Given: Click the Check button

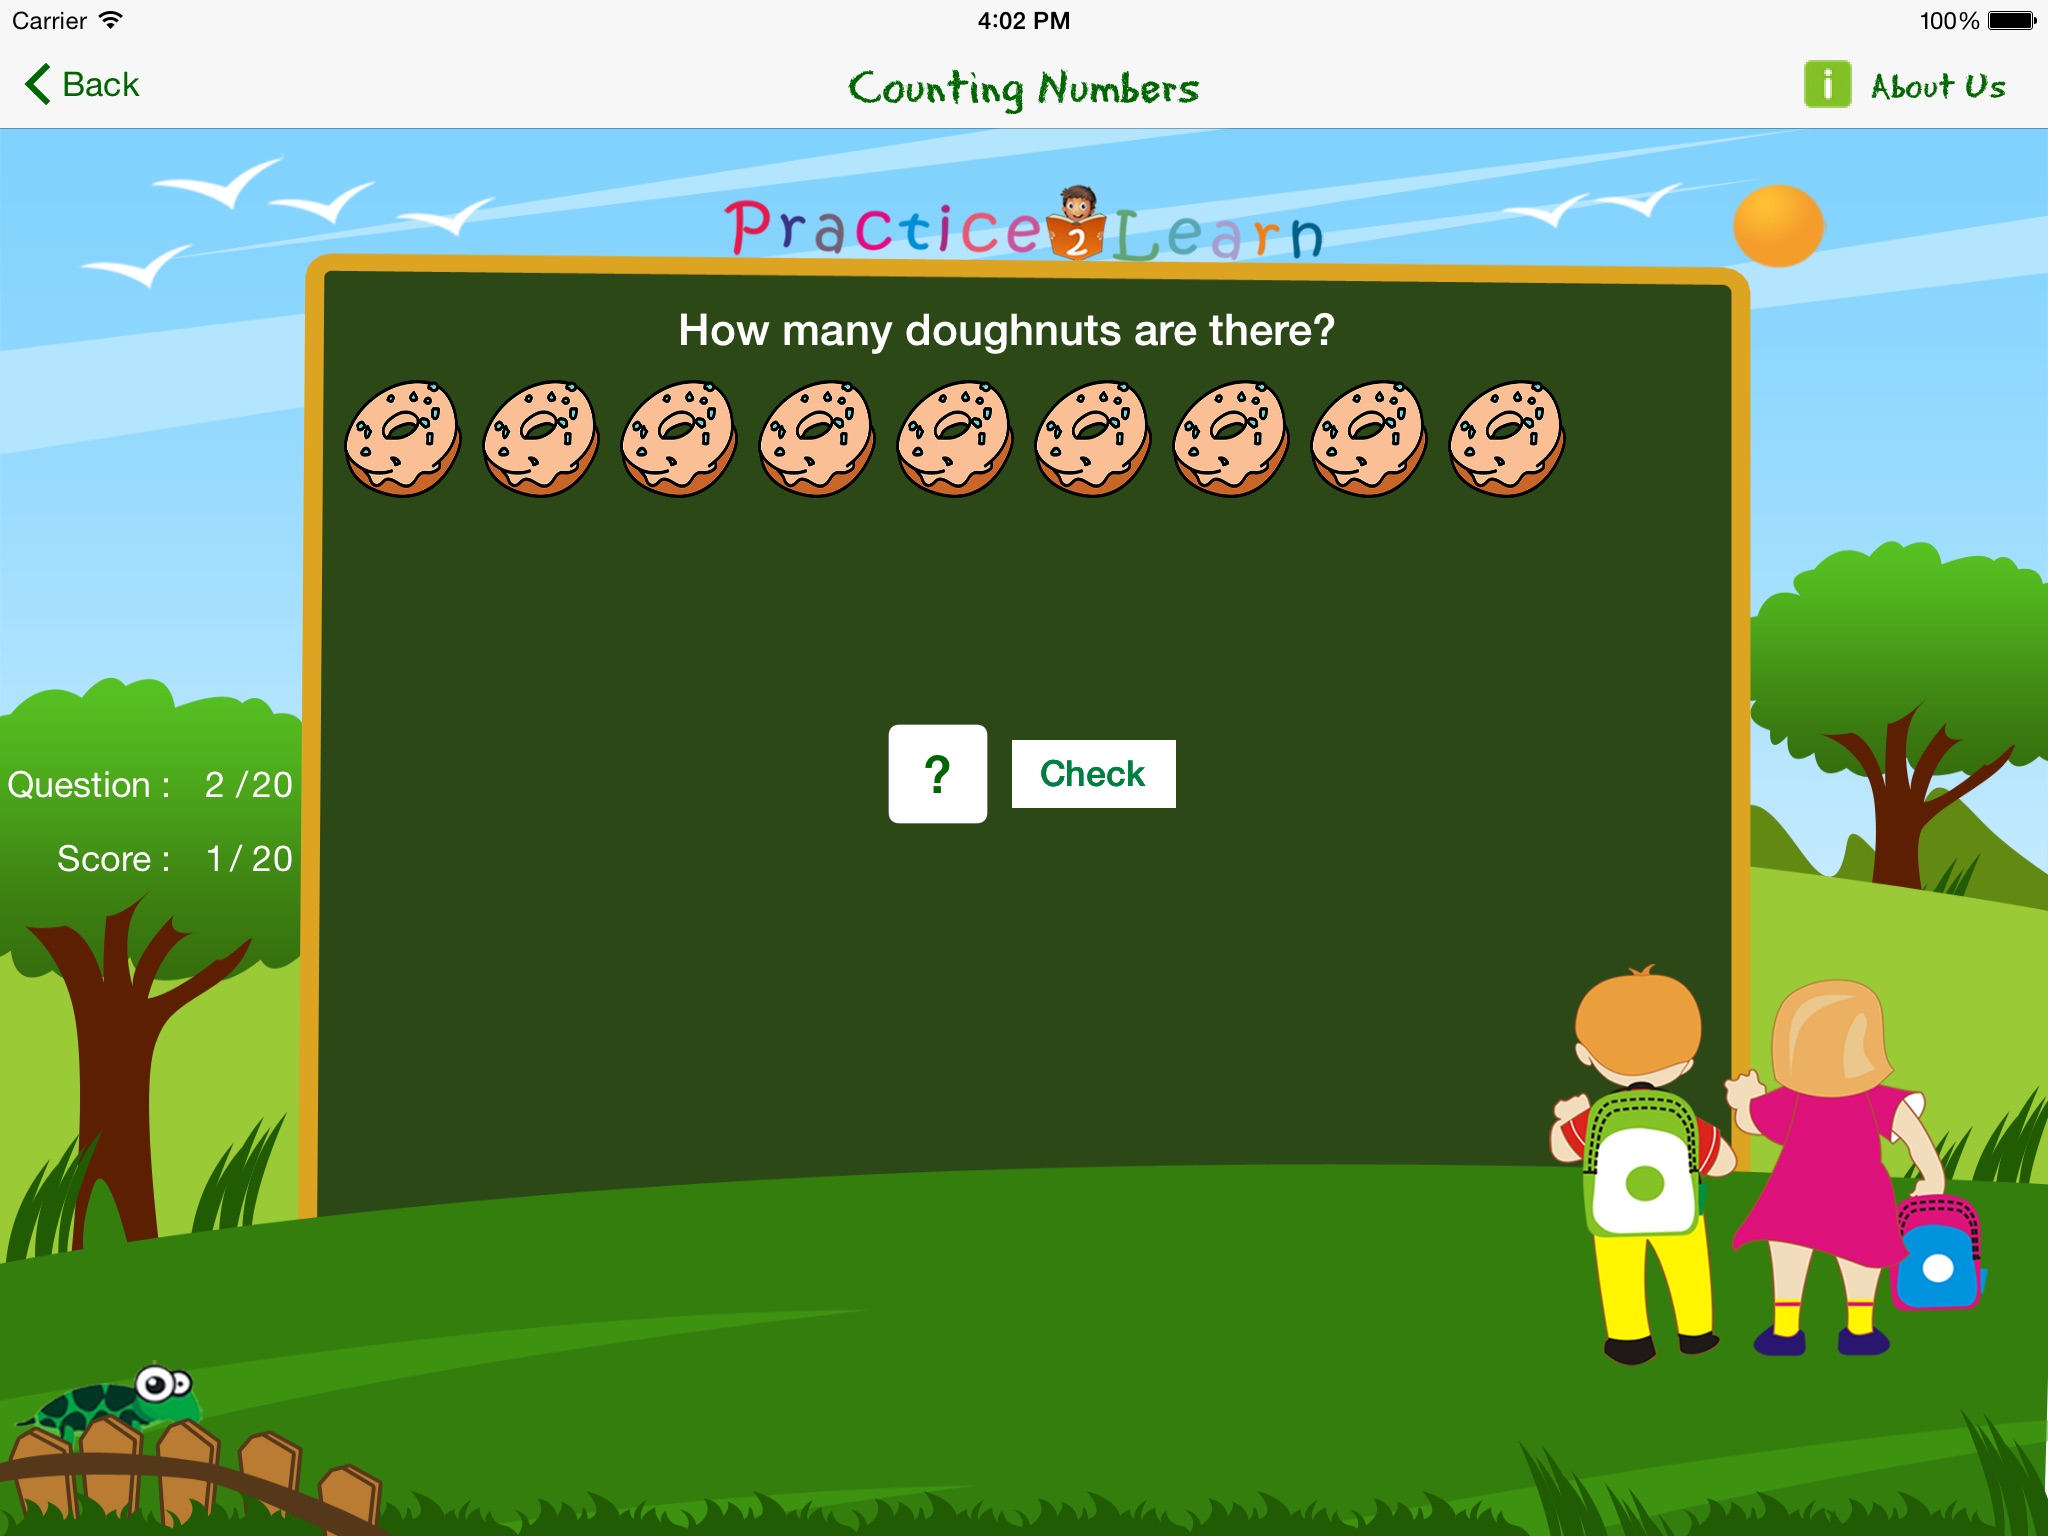Looking at the screenshot, I should tap(1093, 774).
